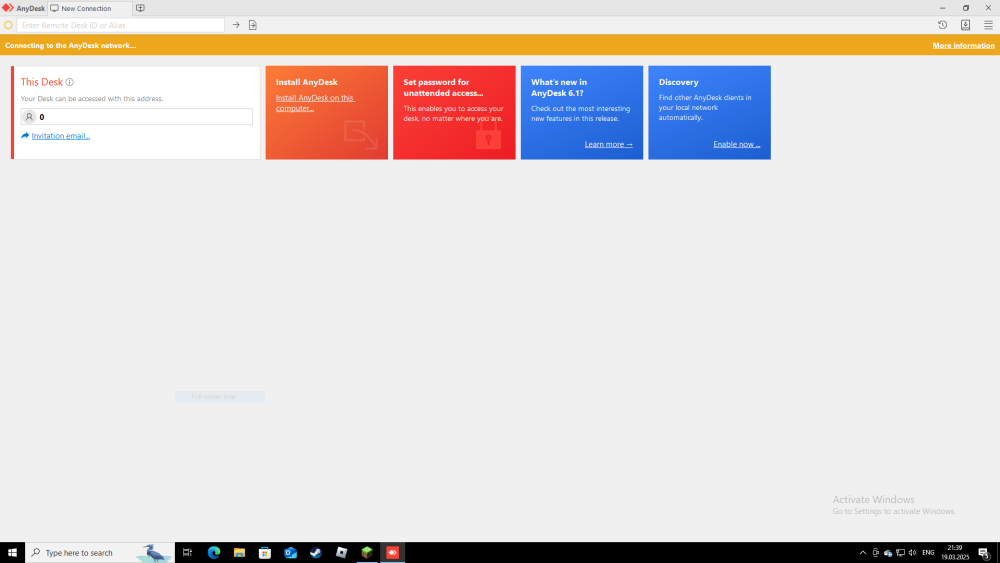Open Roblox from the taskbar
The height and width of the screenshot is (563, 1000).
click(341, 553)
